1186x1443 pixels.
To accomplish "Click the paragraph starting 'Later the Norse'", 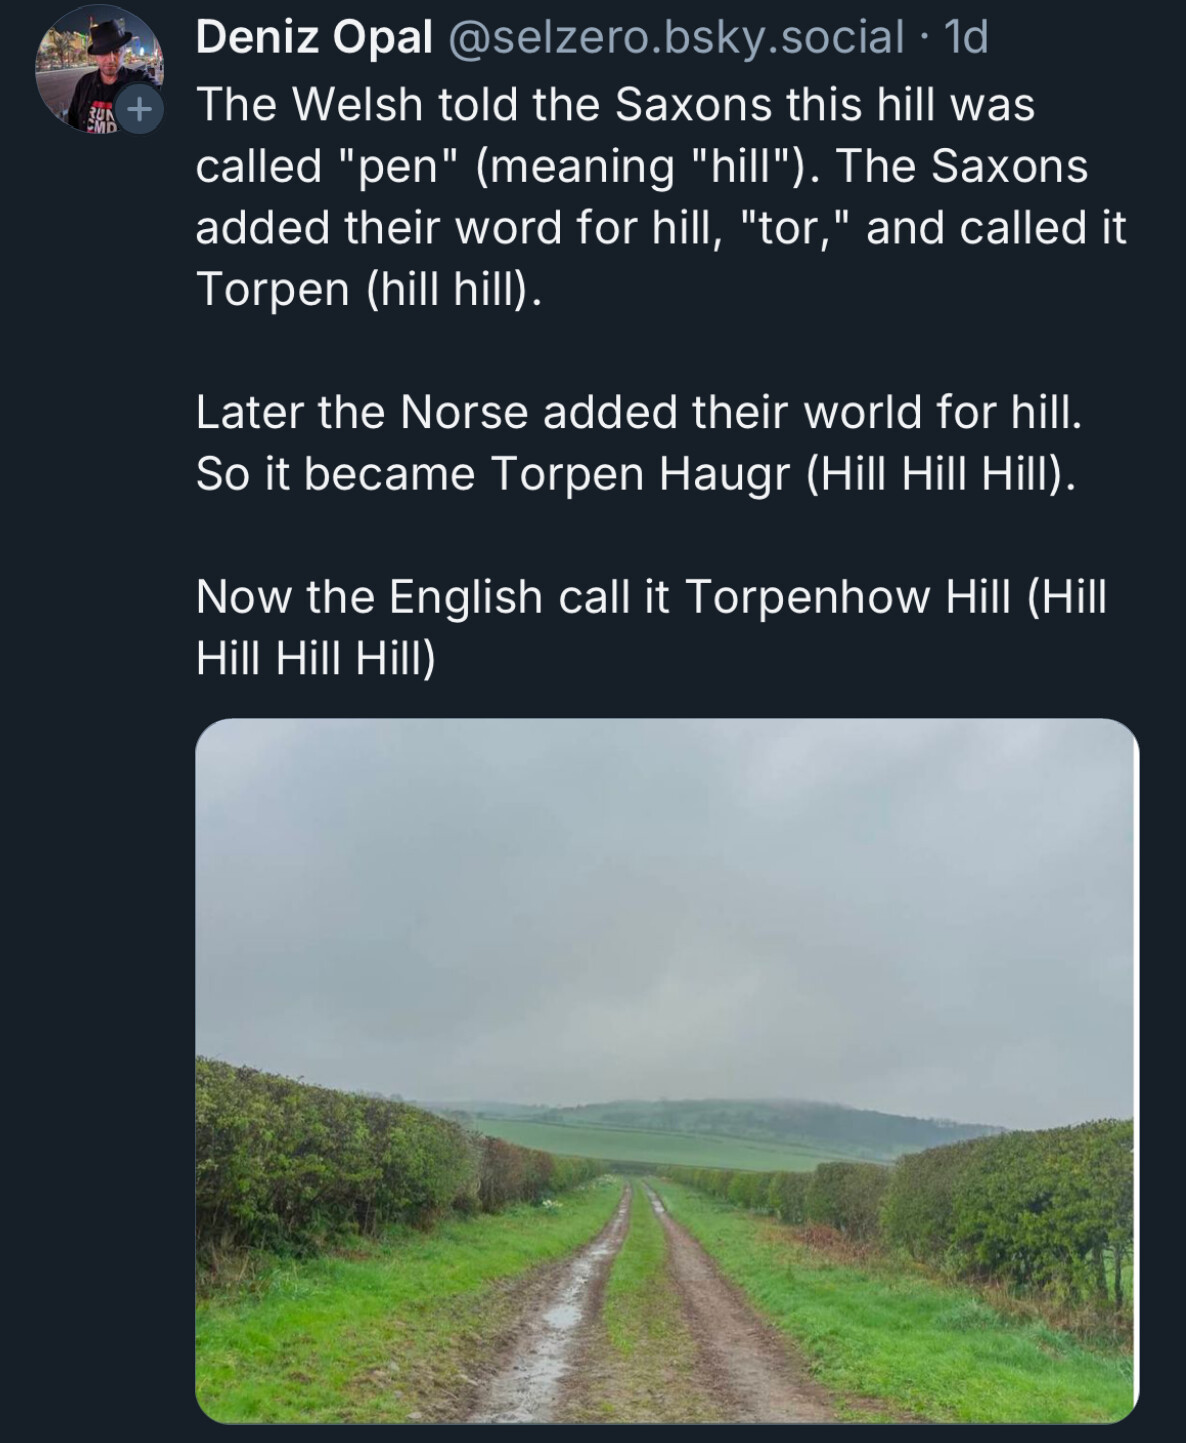I will pyautogui.click(x=638, y=443).
